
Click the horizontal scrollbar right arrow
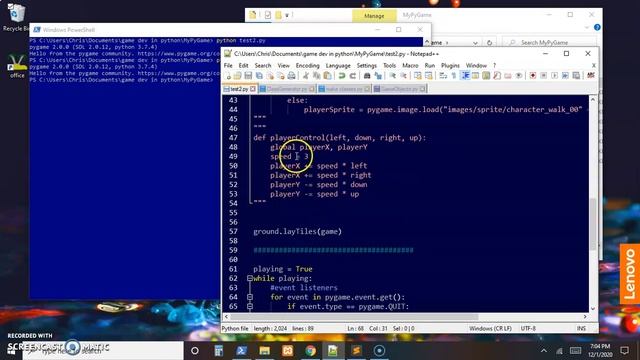click(x=585, y=317)
